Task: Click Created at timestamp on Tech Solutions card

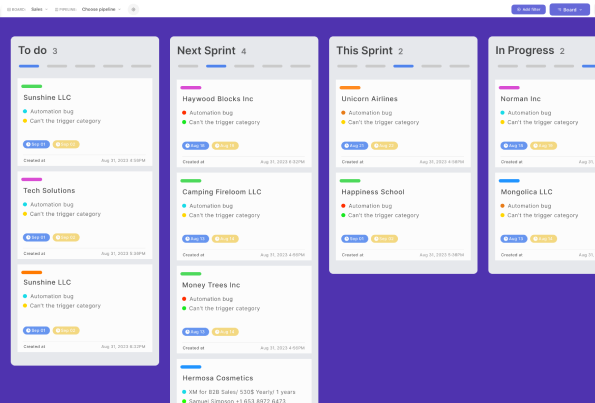Action: coord(123,253)
